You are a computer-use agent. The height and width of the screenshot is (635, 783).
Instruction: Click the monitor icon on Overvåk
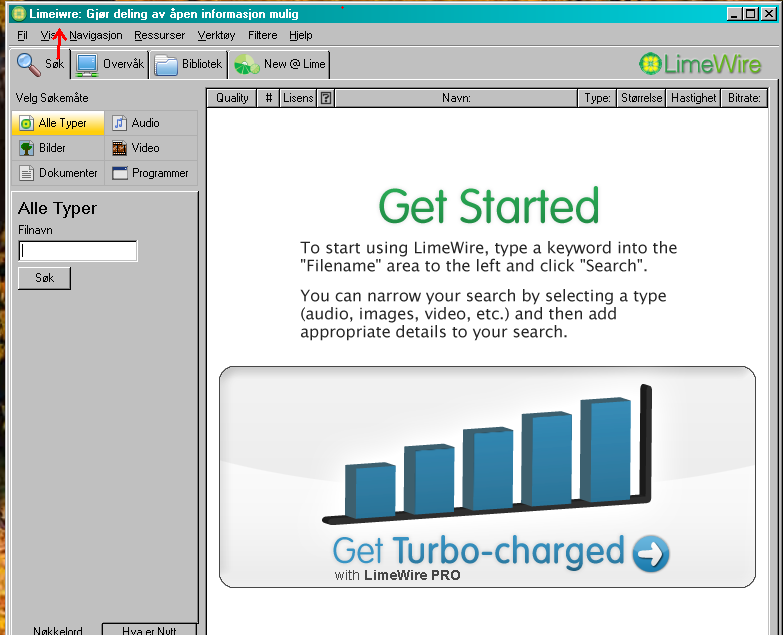click(x=87, y=66)
